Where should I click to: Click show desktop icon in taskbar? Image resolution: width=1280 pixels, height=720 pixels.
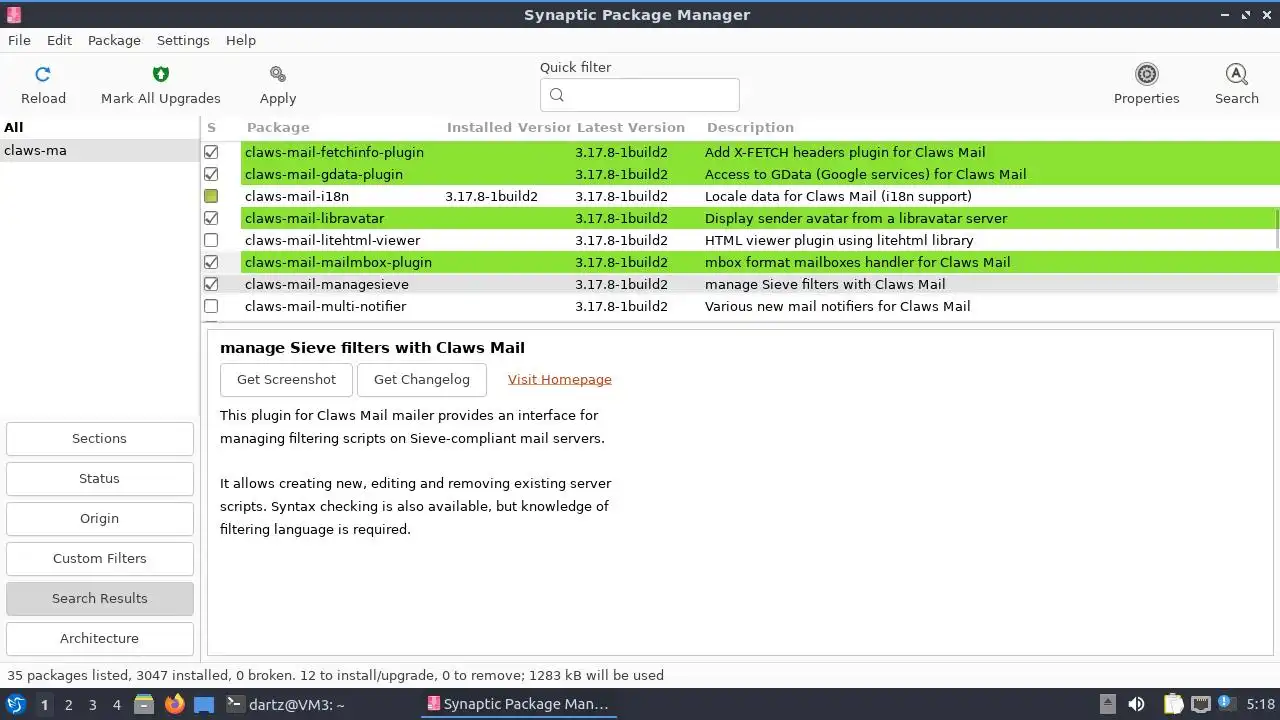(204, 704)
